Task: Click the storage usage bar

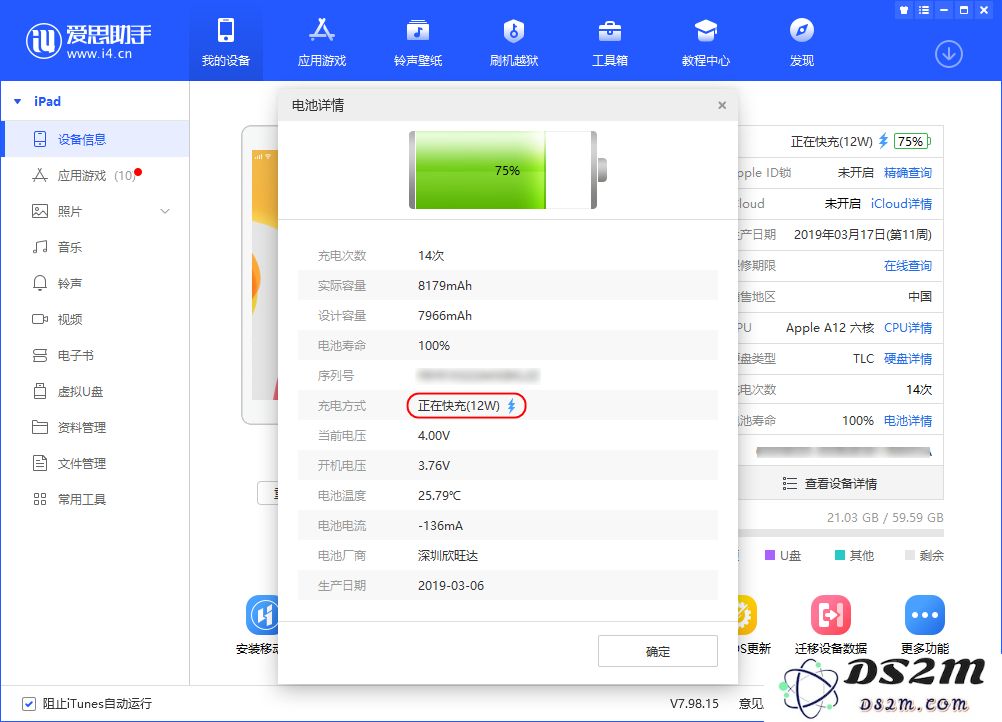Action: pyautogui.click(x=840, y=532)
